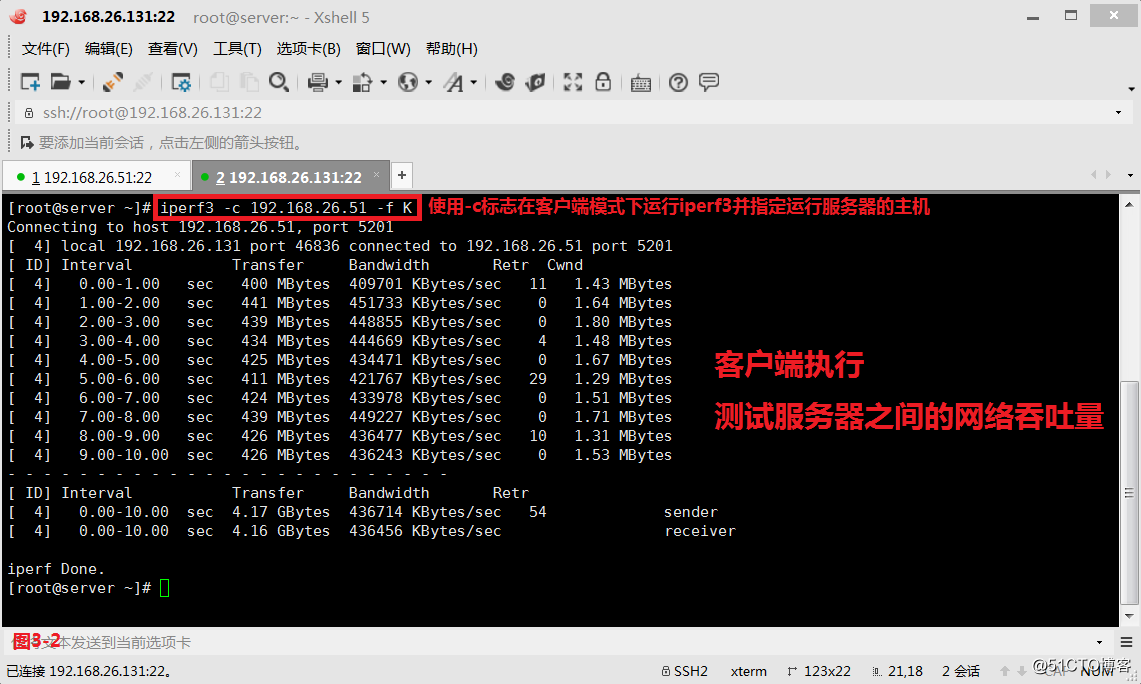
Task: Click the xterm status bar label
Action: [749, 671]
